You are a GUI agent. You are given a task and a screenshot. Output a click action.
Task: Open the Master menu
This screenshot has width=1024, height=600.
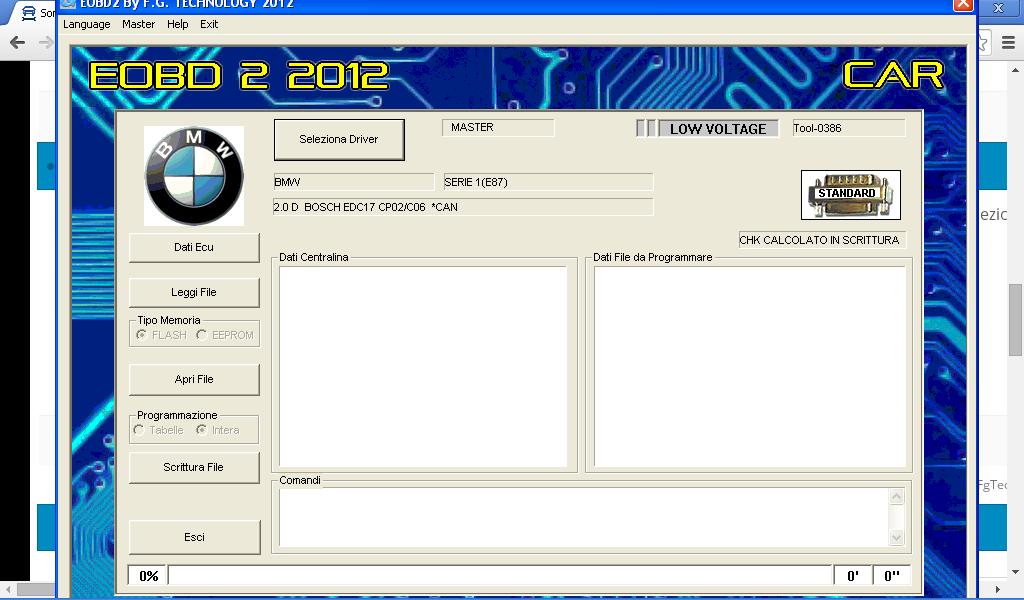tap(138, 24)
